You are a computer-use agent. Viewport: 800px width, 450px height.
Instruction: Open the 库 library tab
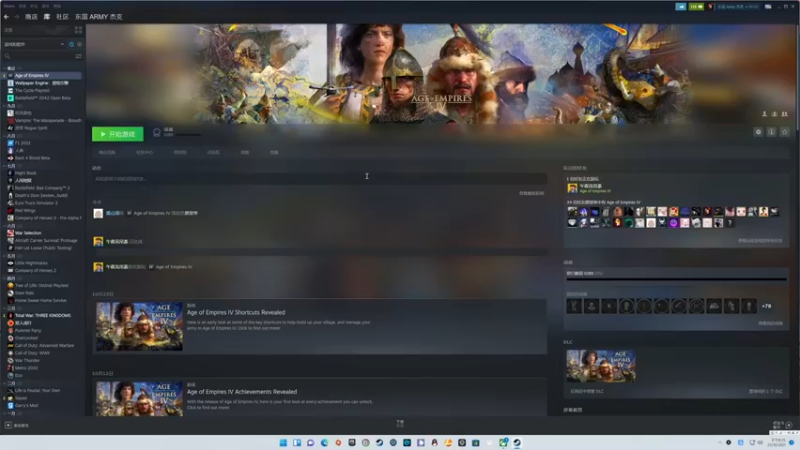pos(47,17)
